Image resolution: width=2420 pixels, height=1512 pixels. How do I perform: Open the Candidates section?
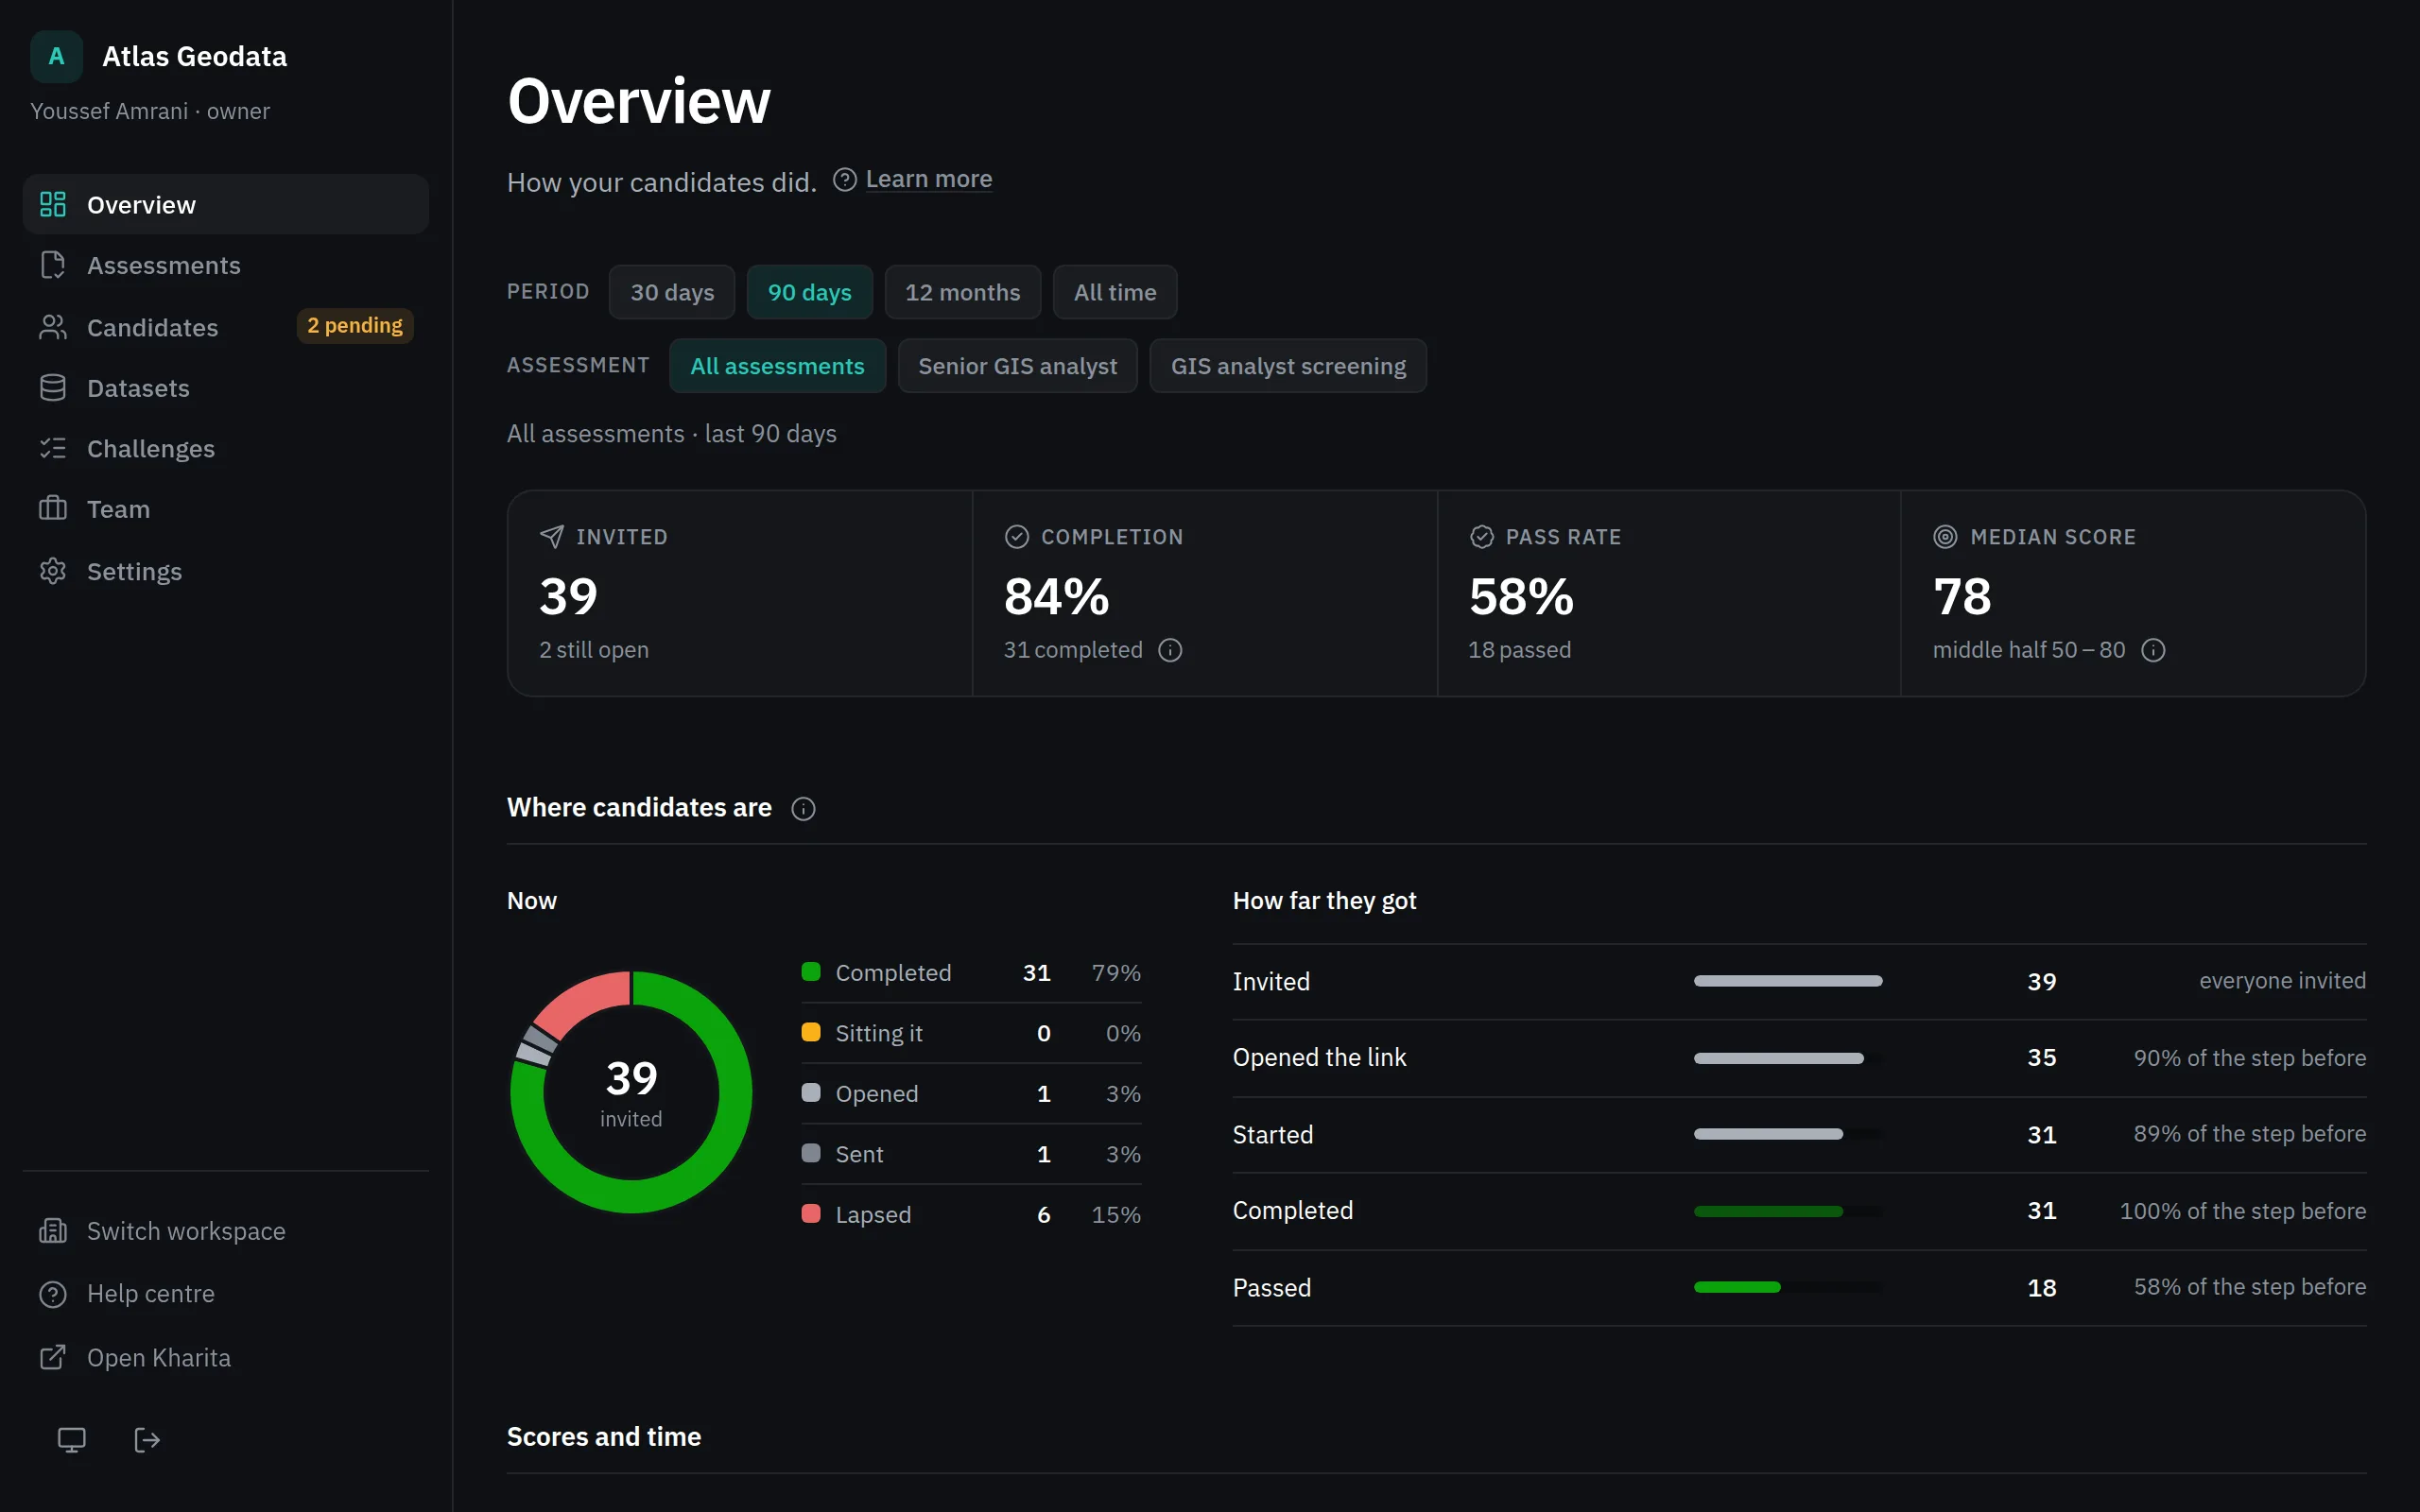(x=226, y=327)
